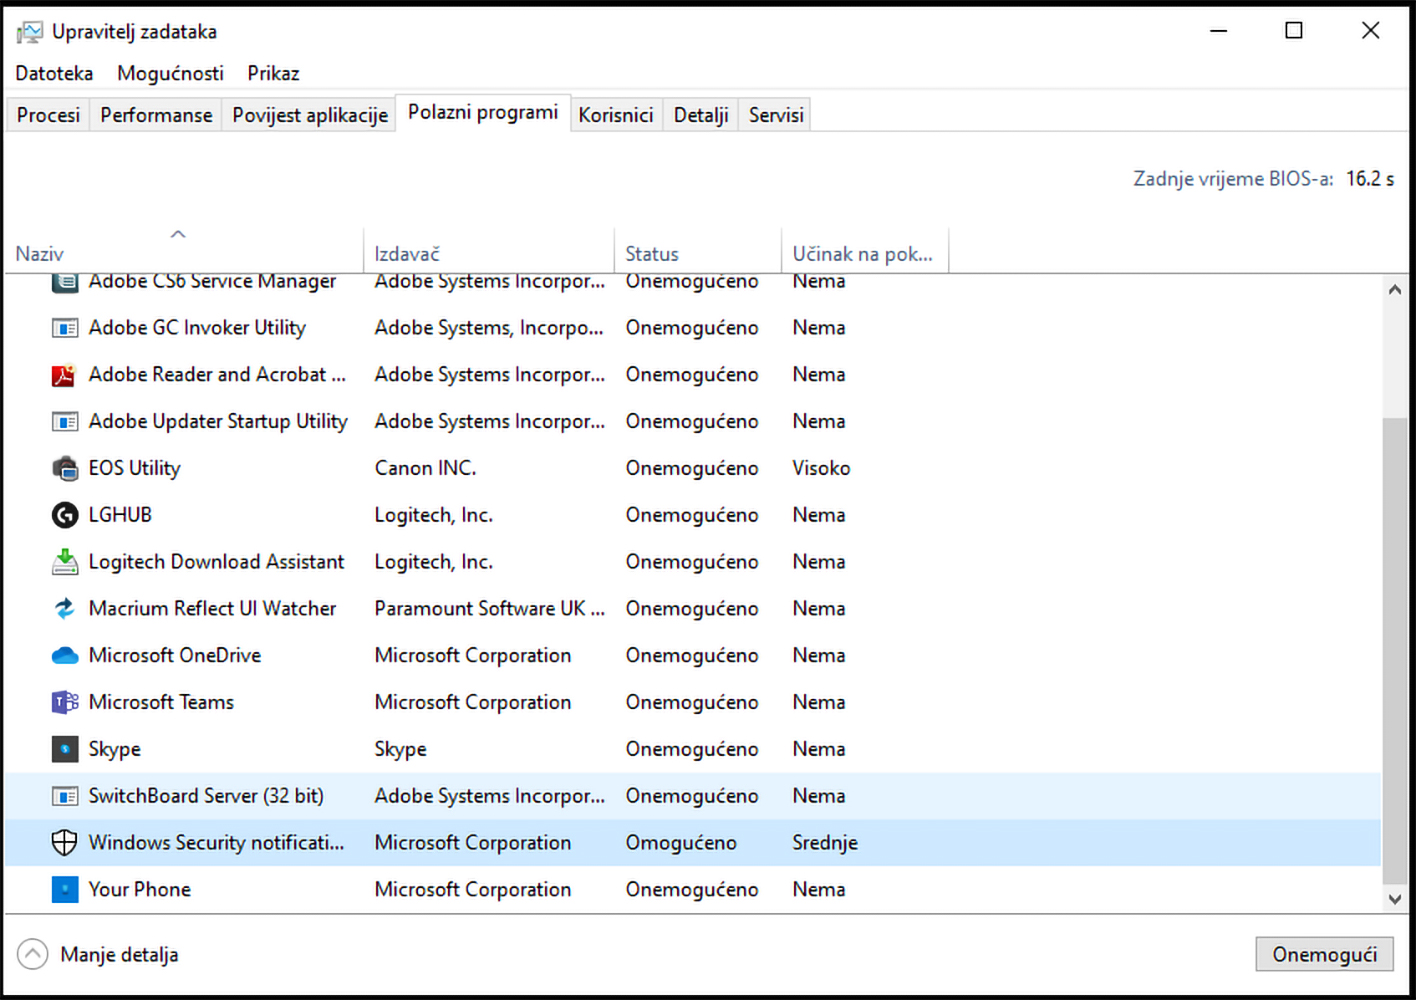Viewport: 1416px width, 1000px height.
Task: Select the Skype name in Naziv column
Action: 114,749
